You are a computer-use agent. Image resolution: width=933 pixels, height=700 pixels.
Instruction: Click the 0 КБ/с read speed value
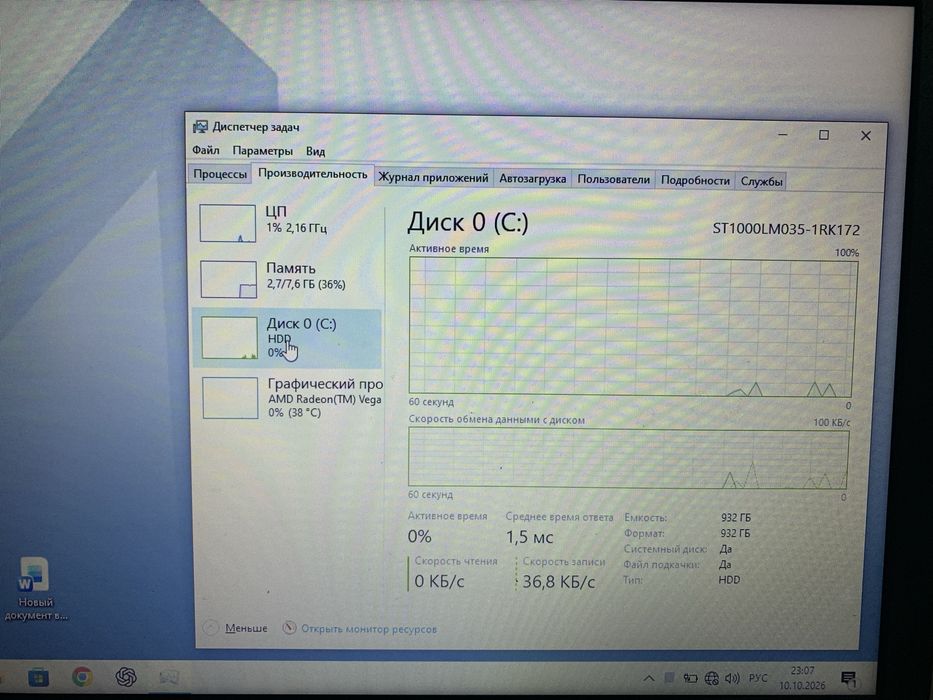pyautogui.click(x=439, y=581)
